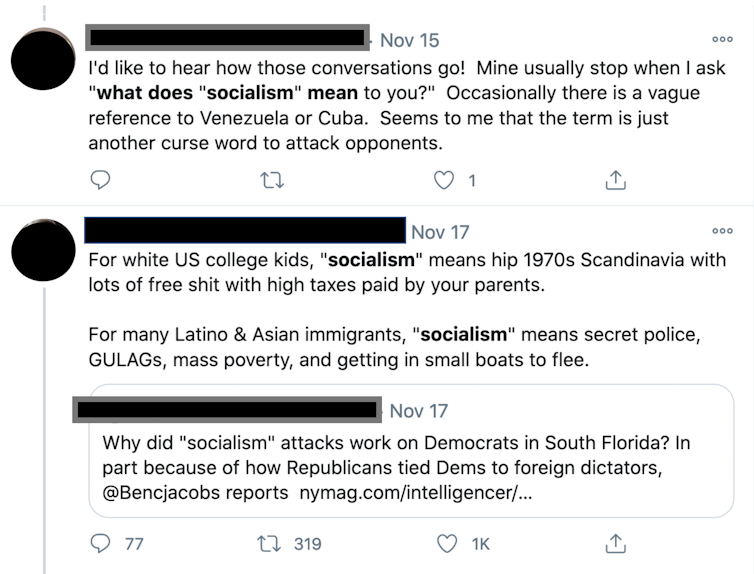The height and width of the screenshot is (574, 754).
Task: Click the redacted author name in quoted tweet
Action: click(230, 410)
